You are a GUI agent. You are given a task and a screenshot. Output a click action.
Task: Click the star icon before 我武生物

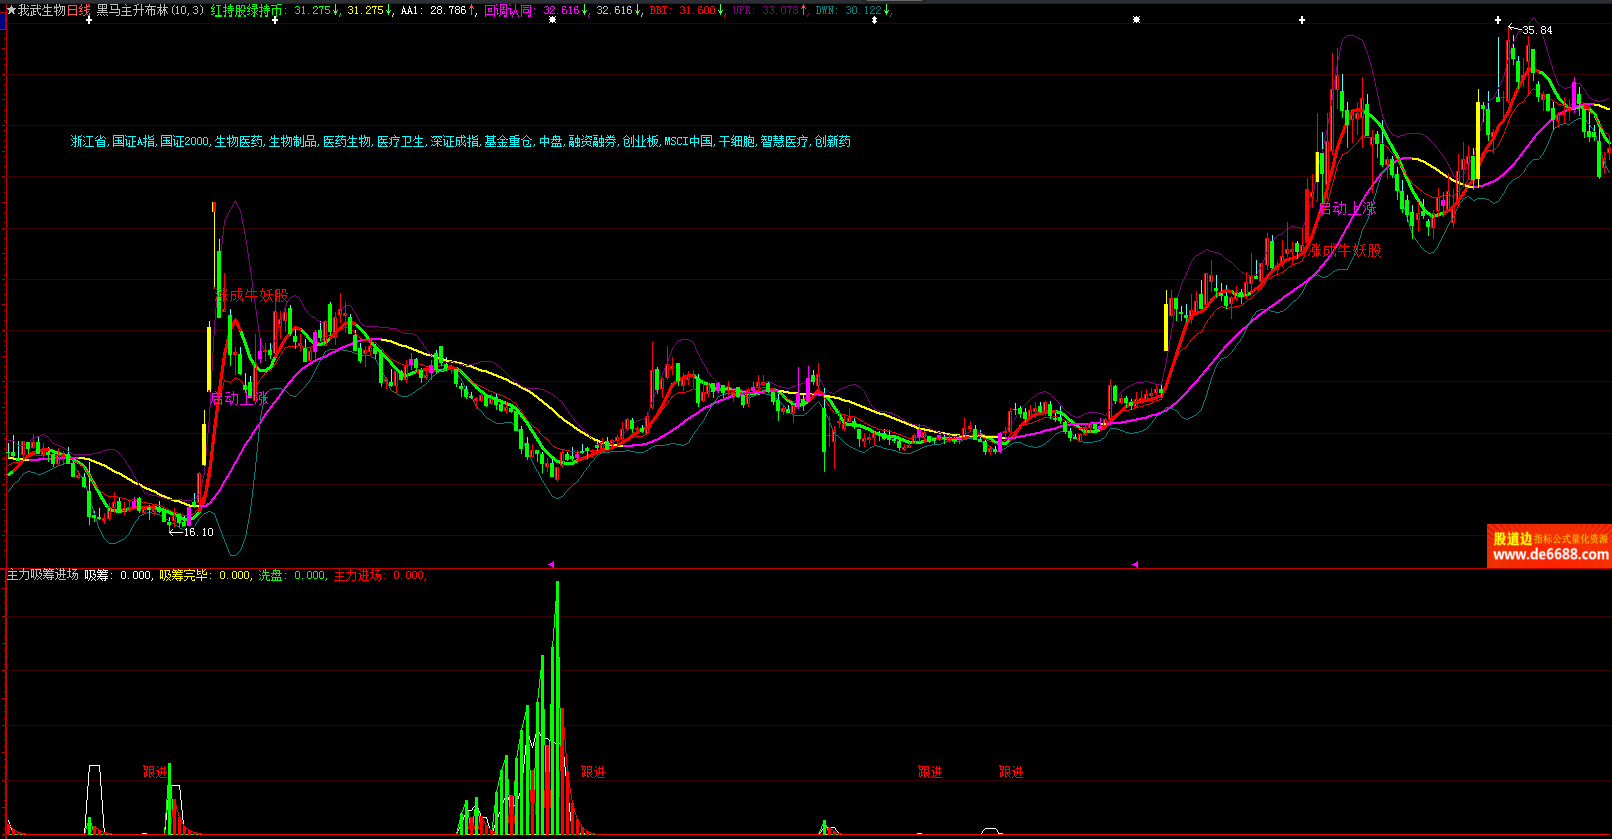click(x=11, y=10)
